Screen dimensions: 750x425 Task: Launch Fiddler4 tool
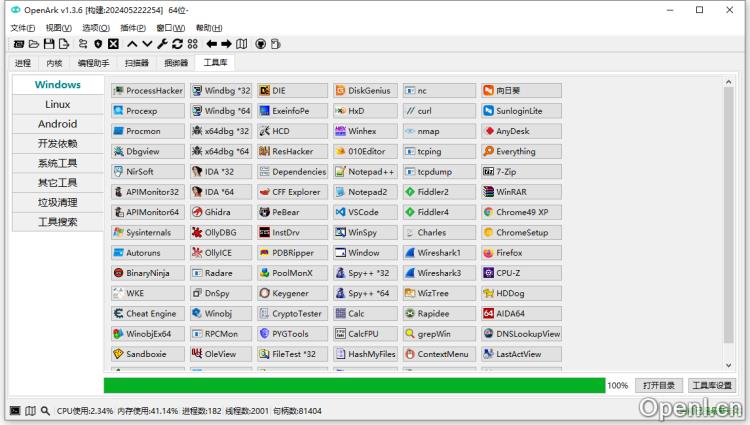coord(440,212)
